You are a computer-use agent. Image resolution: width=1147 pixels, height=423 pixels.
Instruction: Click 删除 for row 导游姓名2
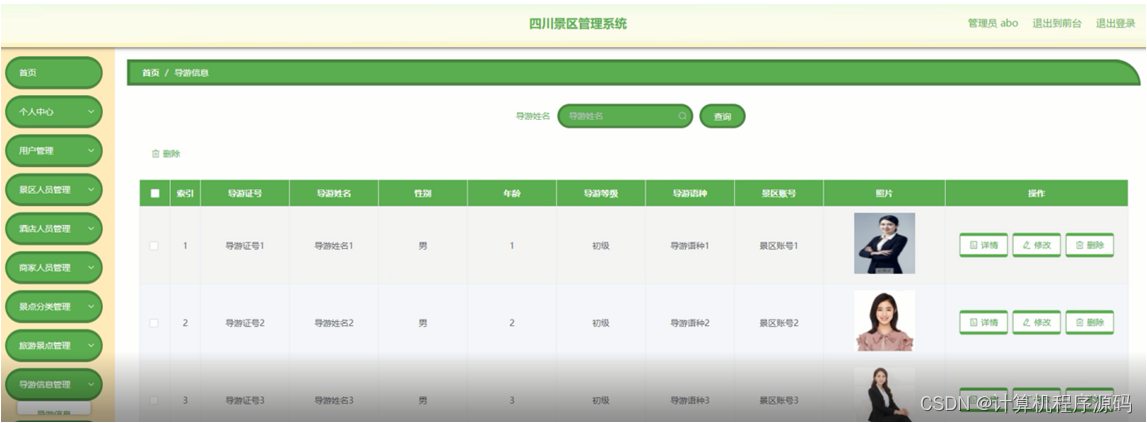point(1090,322)
